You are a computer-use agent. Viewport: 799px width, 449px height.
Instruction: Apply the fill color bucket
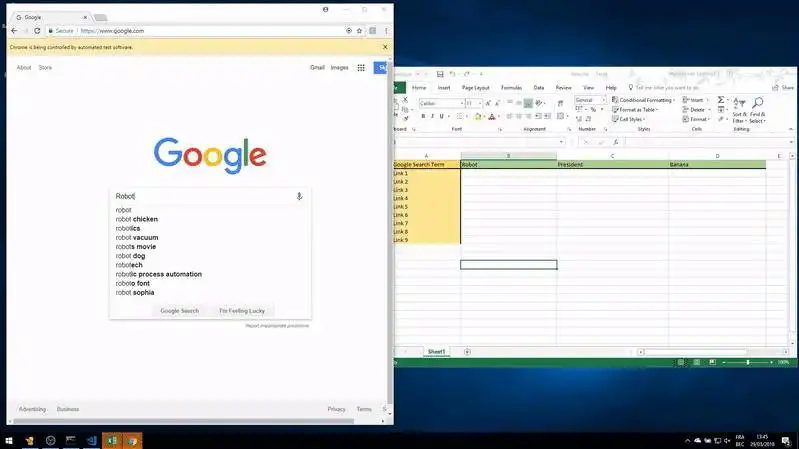(477, 117)
